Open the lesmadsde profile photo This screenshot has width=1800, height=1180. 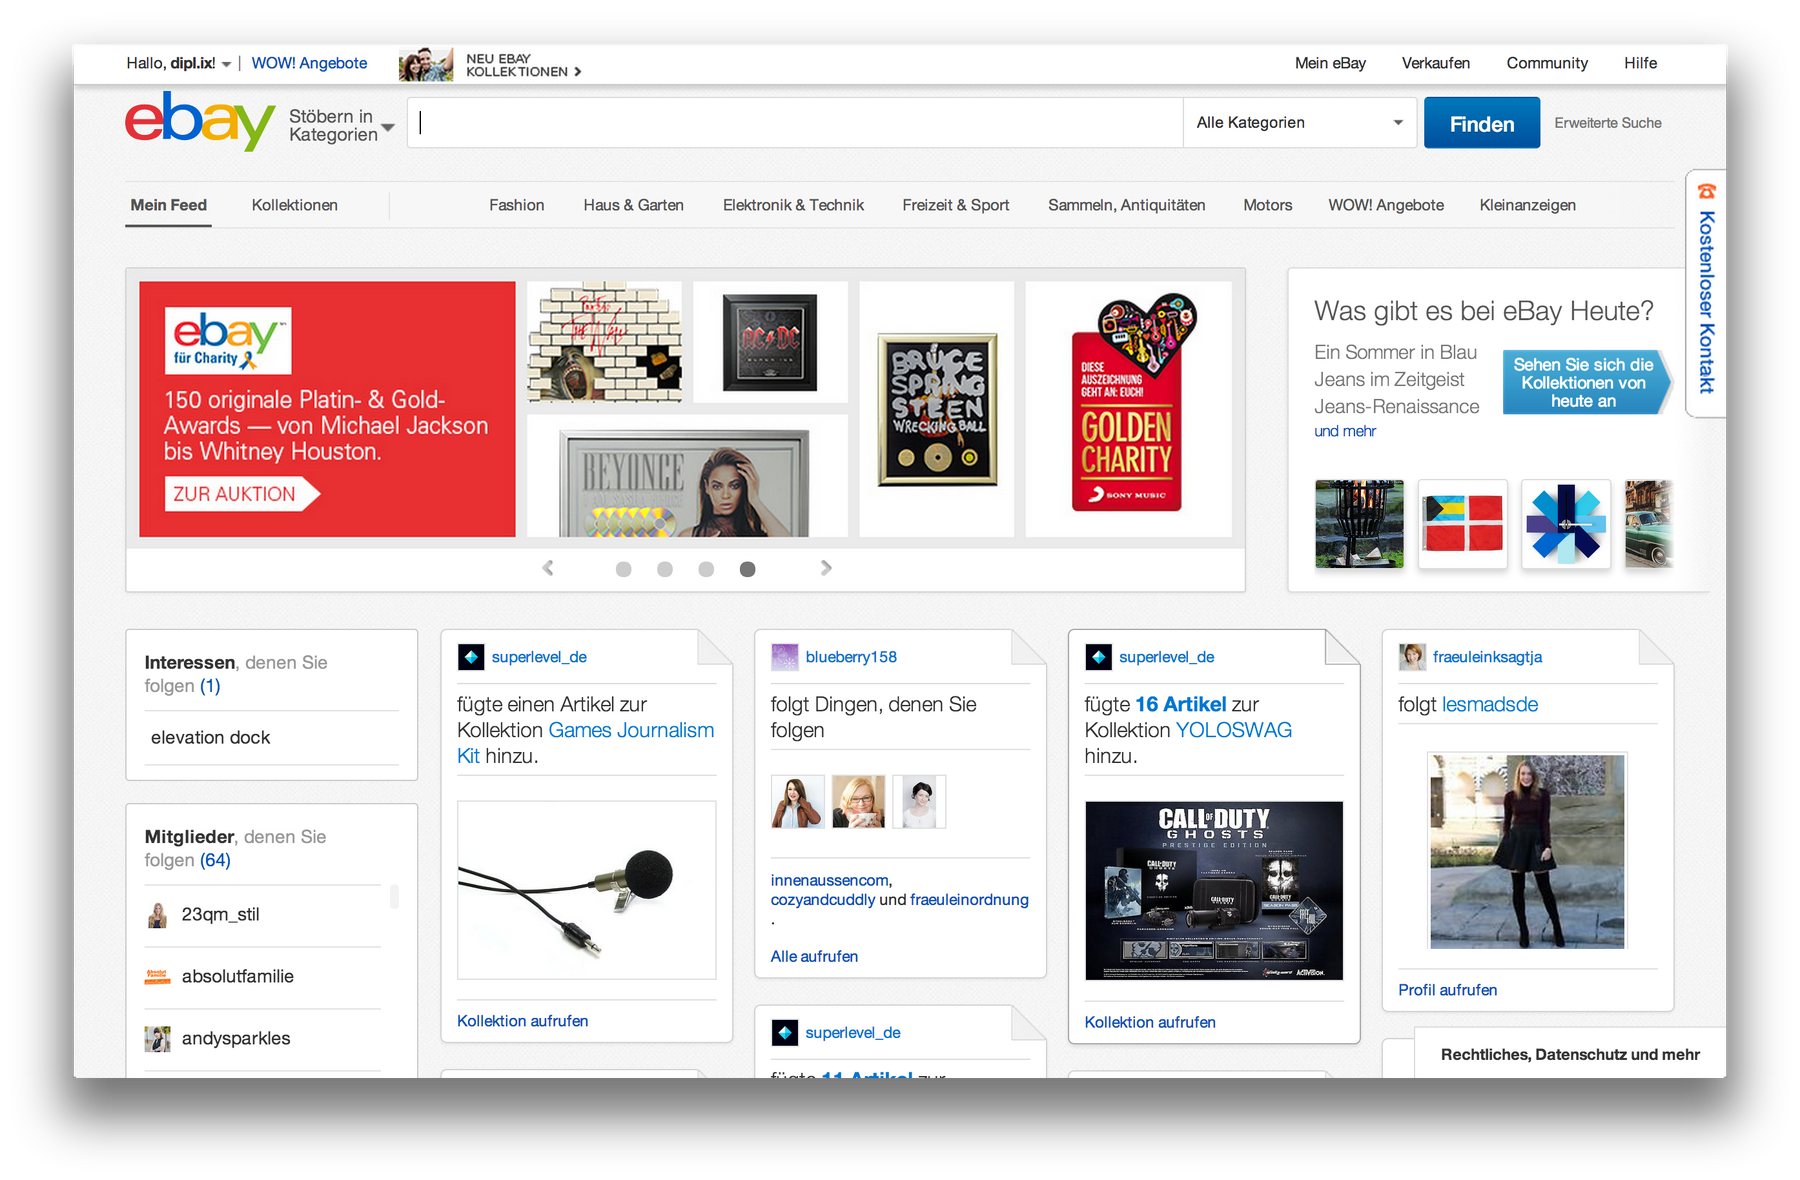pos(1527,851)
